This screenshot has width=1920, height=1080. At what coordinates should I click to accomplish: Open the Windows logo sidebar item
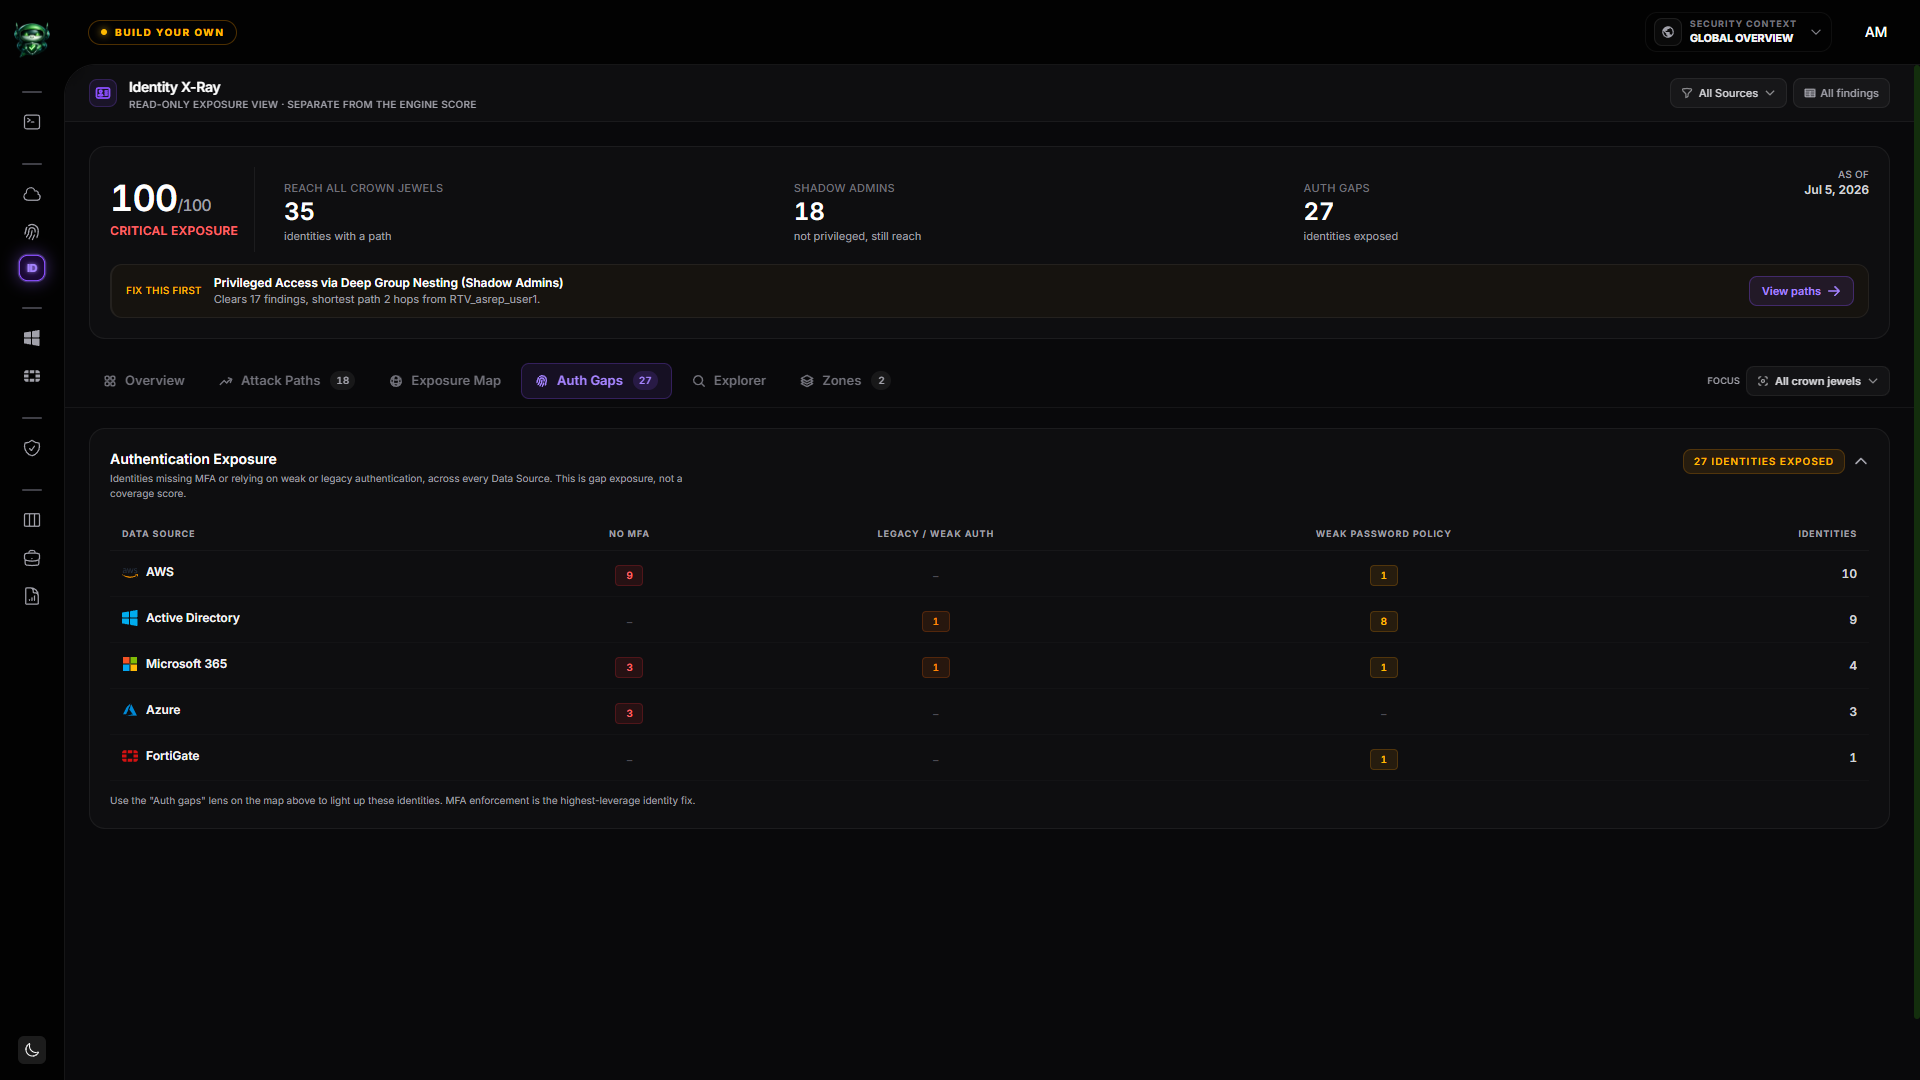point(32,338)
